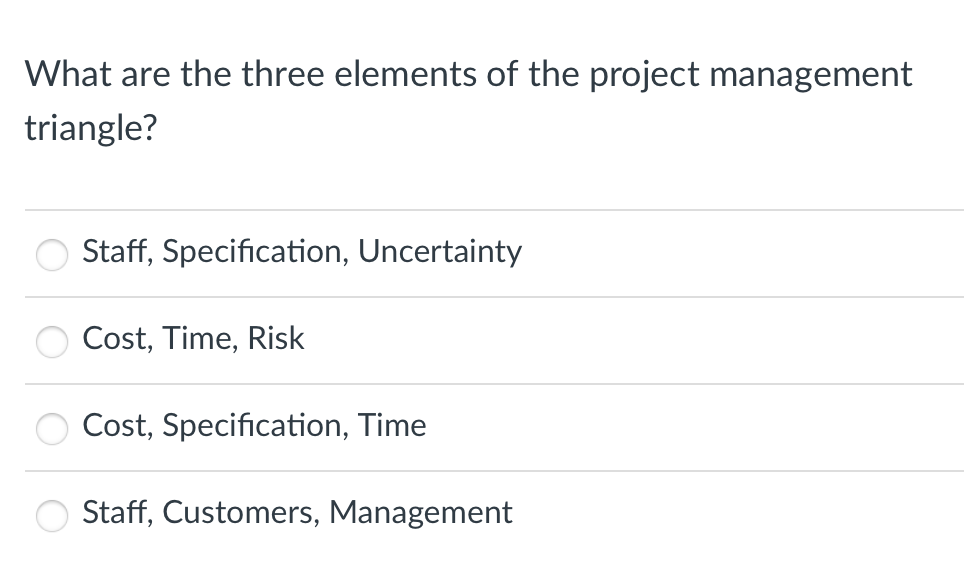Click "Cost" in the "Cost, Time, Risk" option
The height and width of the screenshot is (562, 964).
117,338
